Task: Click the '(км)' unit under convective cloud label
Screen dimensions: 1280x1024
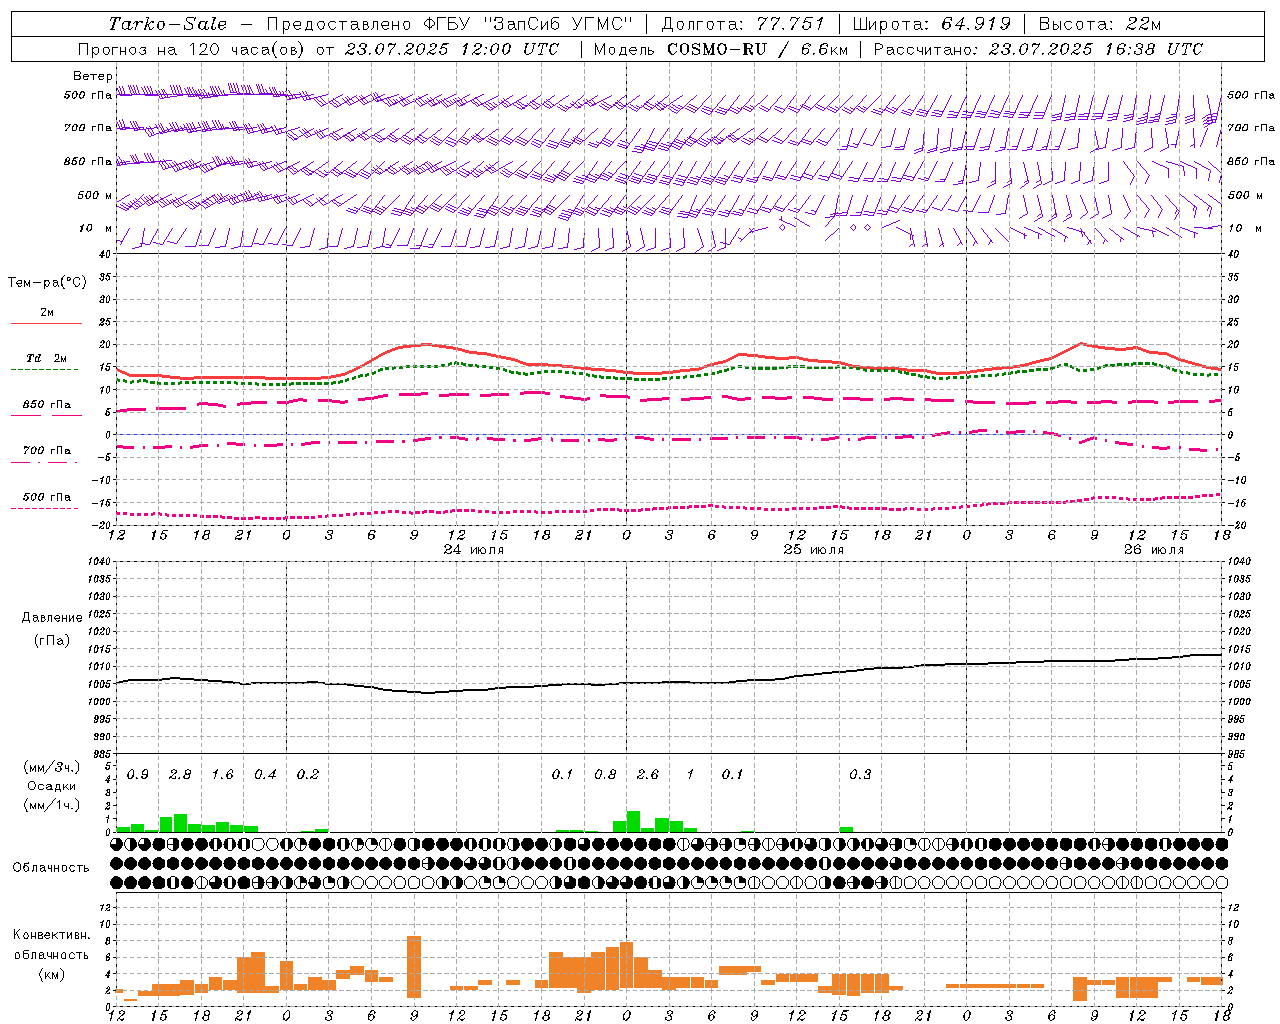Action: click(52, 974)
